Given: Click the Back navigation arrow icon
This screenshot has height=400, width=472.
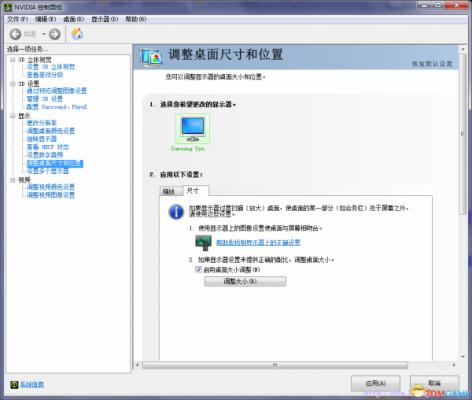Looking at the screenshot, I should 15,34.
